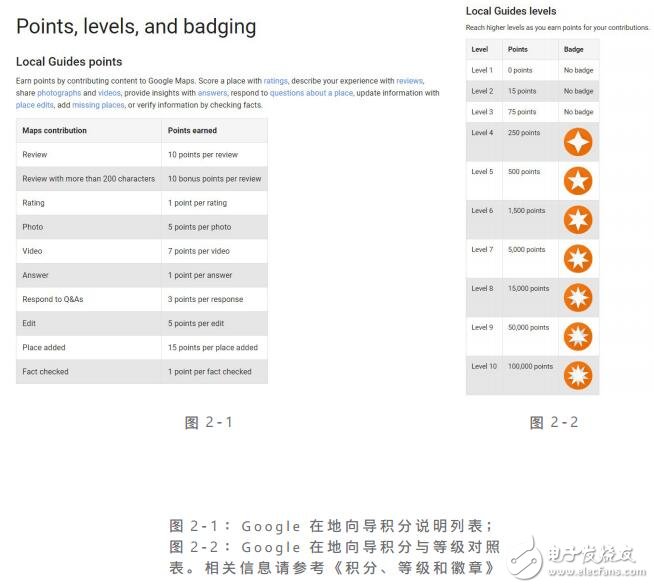Click the Level 7 badge icon
This screenshot has width=654, height=588.
click(578, 259)
